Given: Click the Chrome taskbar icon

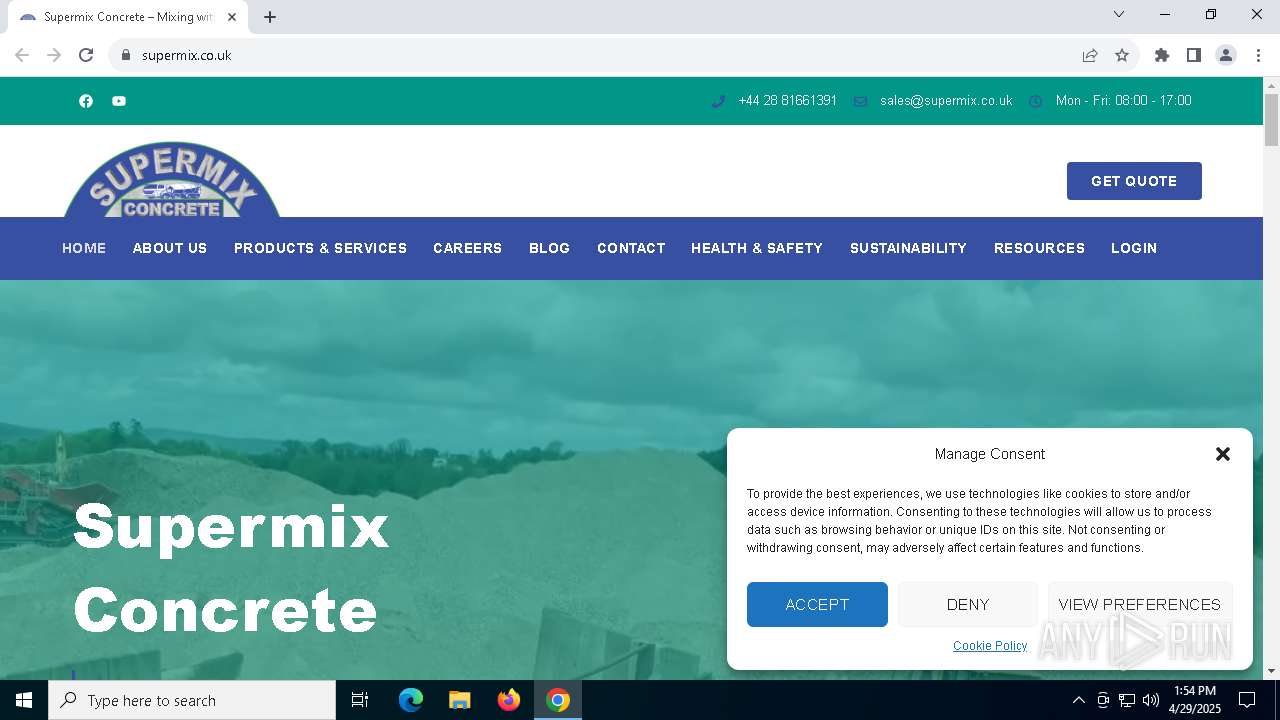Looking at the screenshot, I should pyautogui.click(x=558, y=700).
